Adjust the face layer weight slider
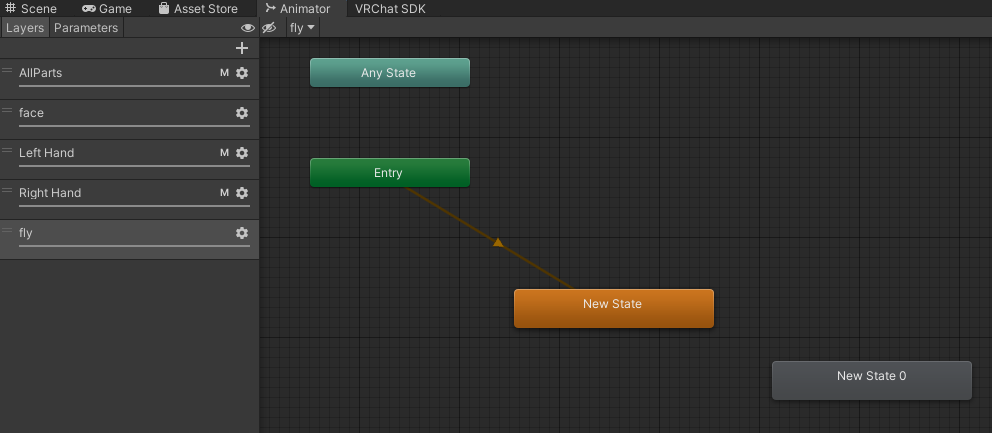Screen dimensions: 992x433 (x=134, y=125)
